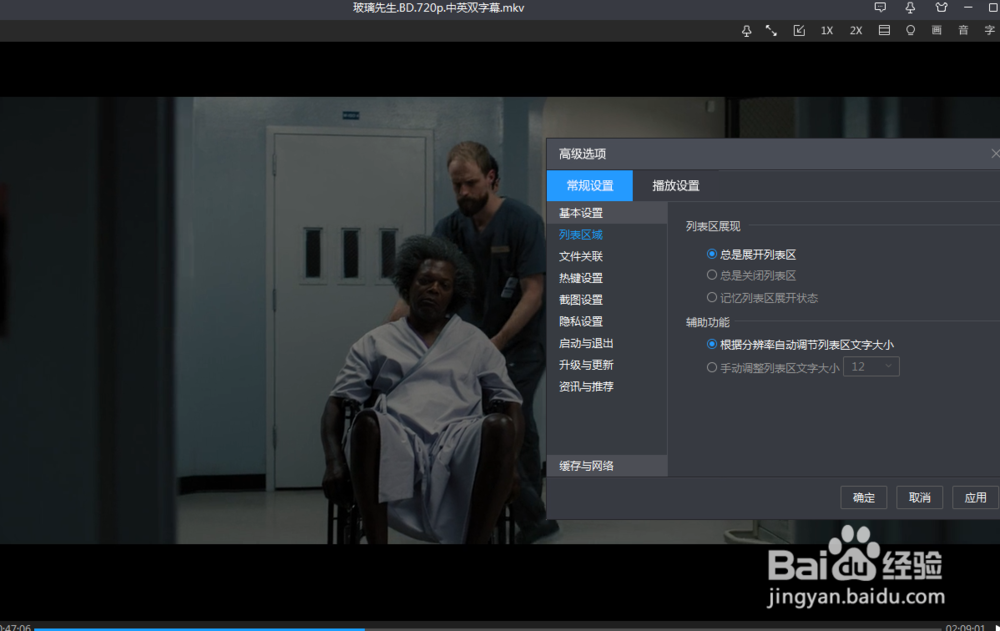
Task: Open the audio settings 音 icon
Action: click(963, 30)
